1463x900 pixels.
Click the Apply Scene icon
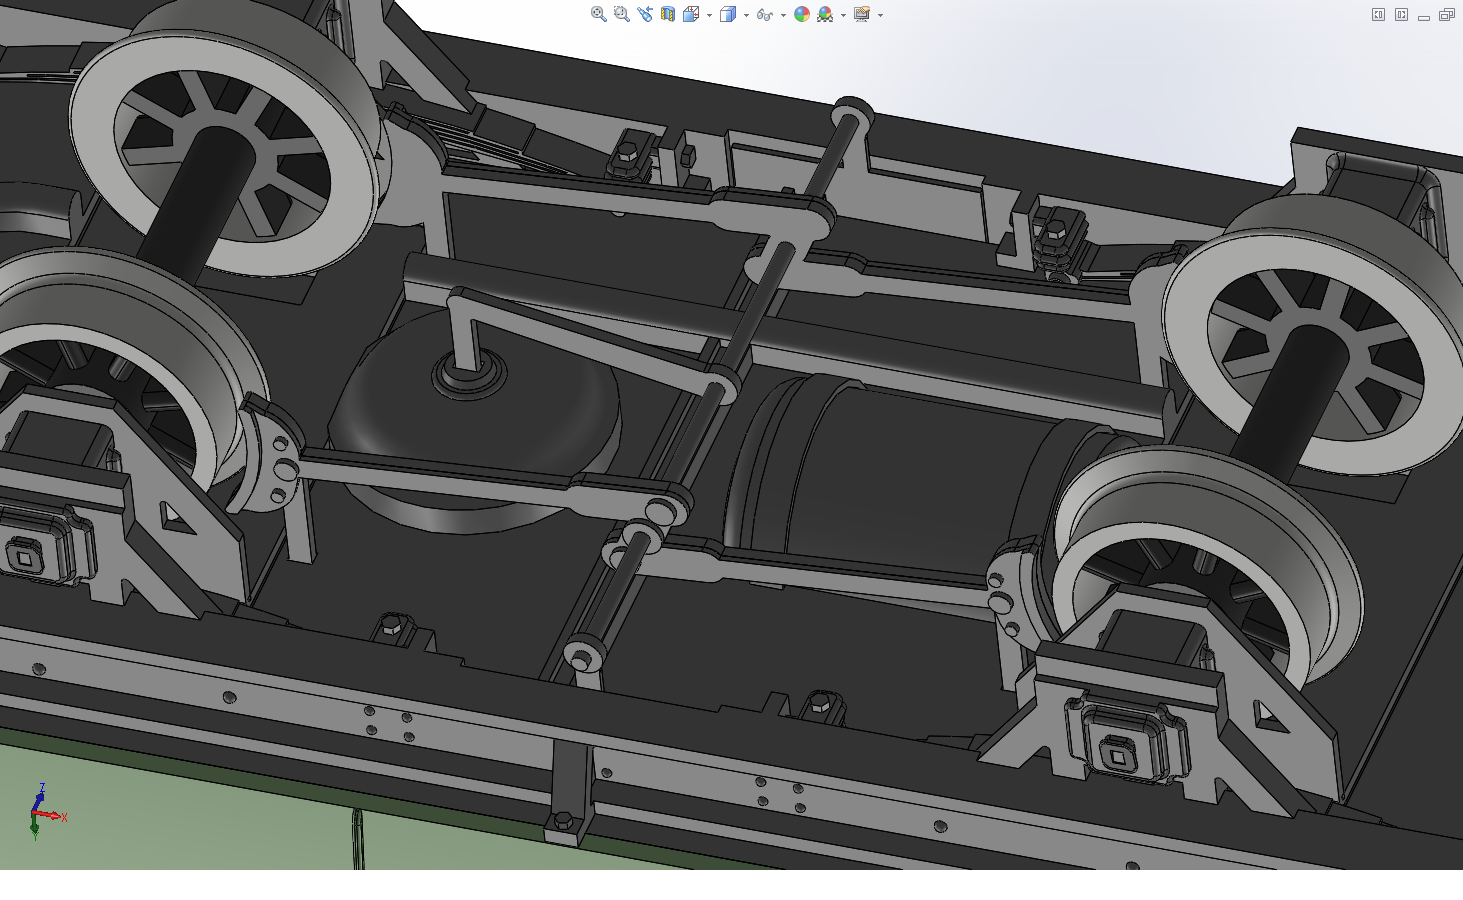pos(825,14)
